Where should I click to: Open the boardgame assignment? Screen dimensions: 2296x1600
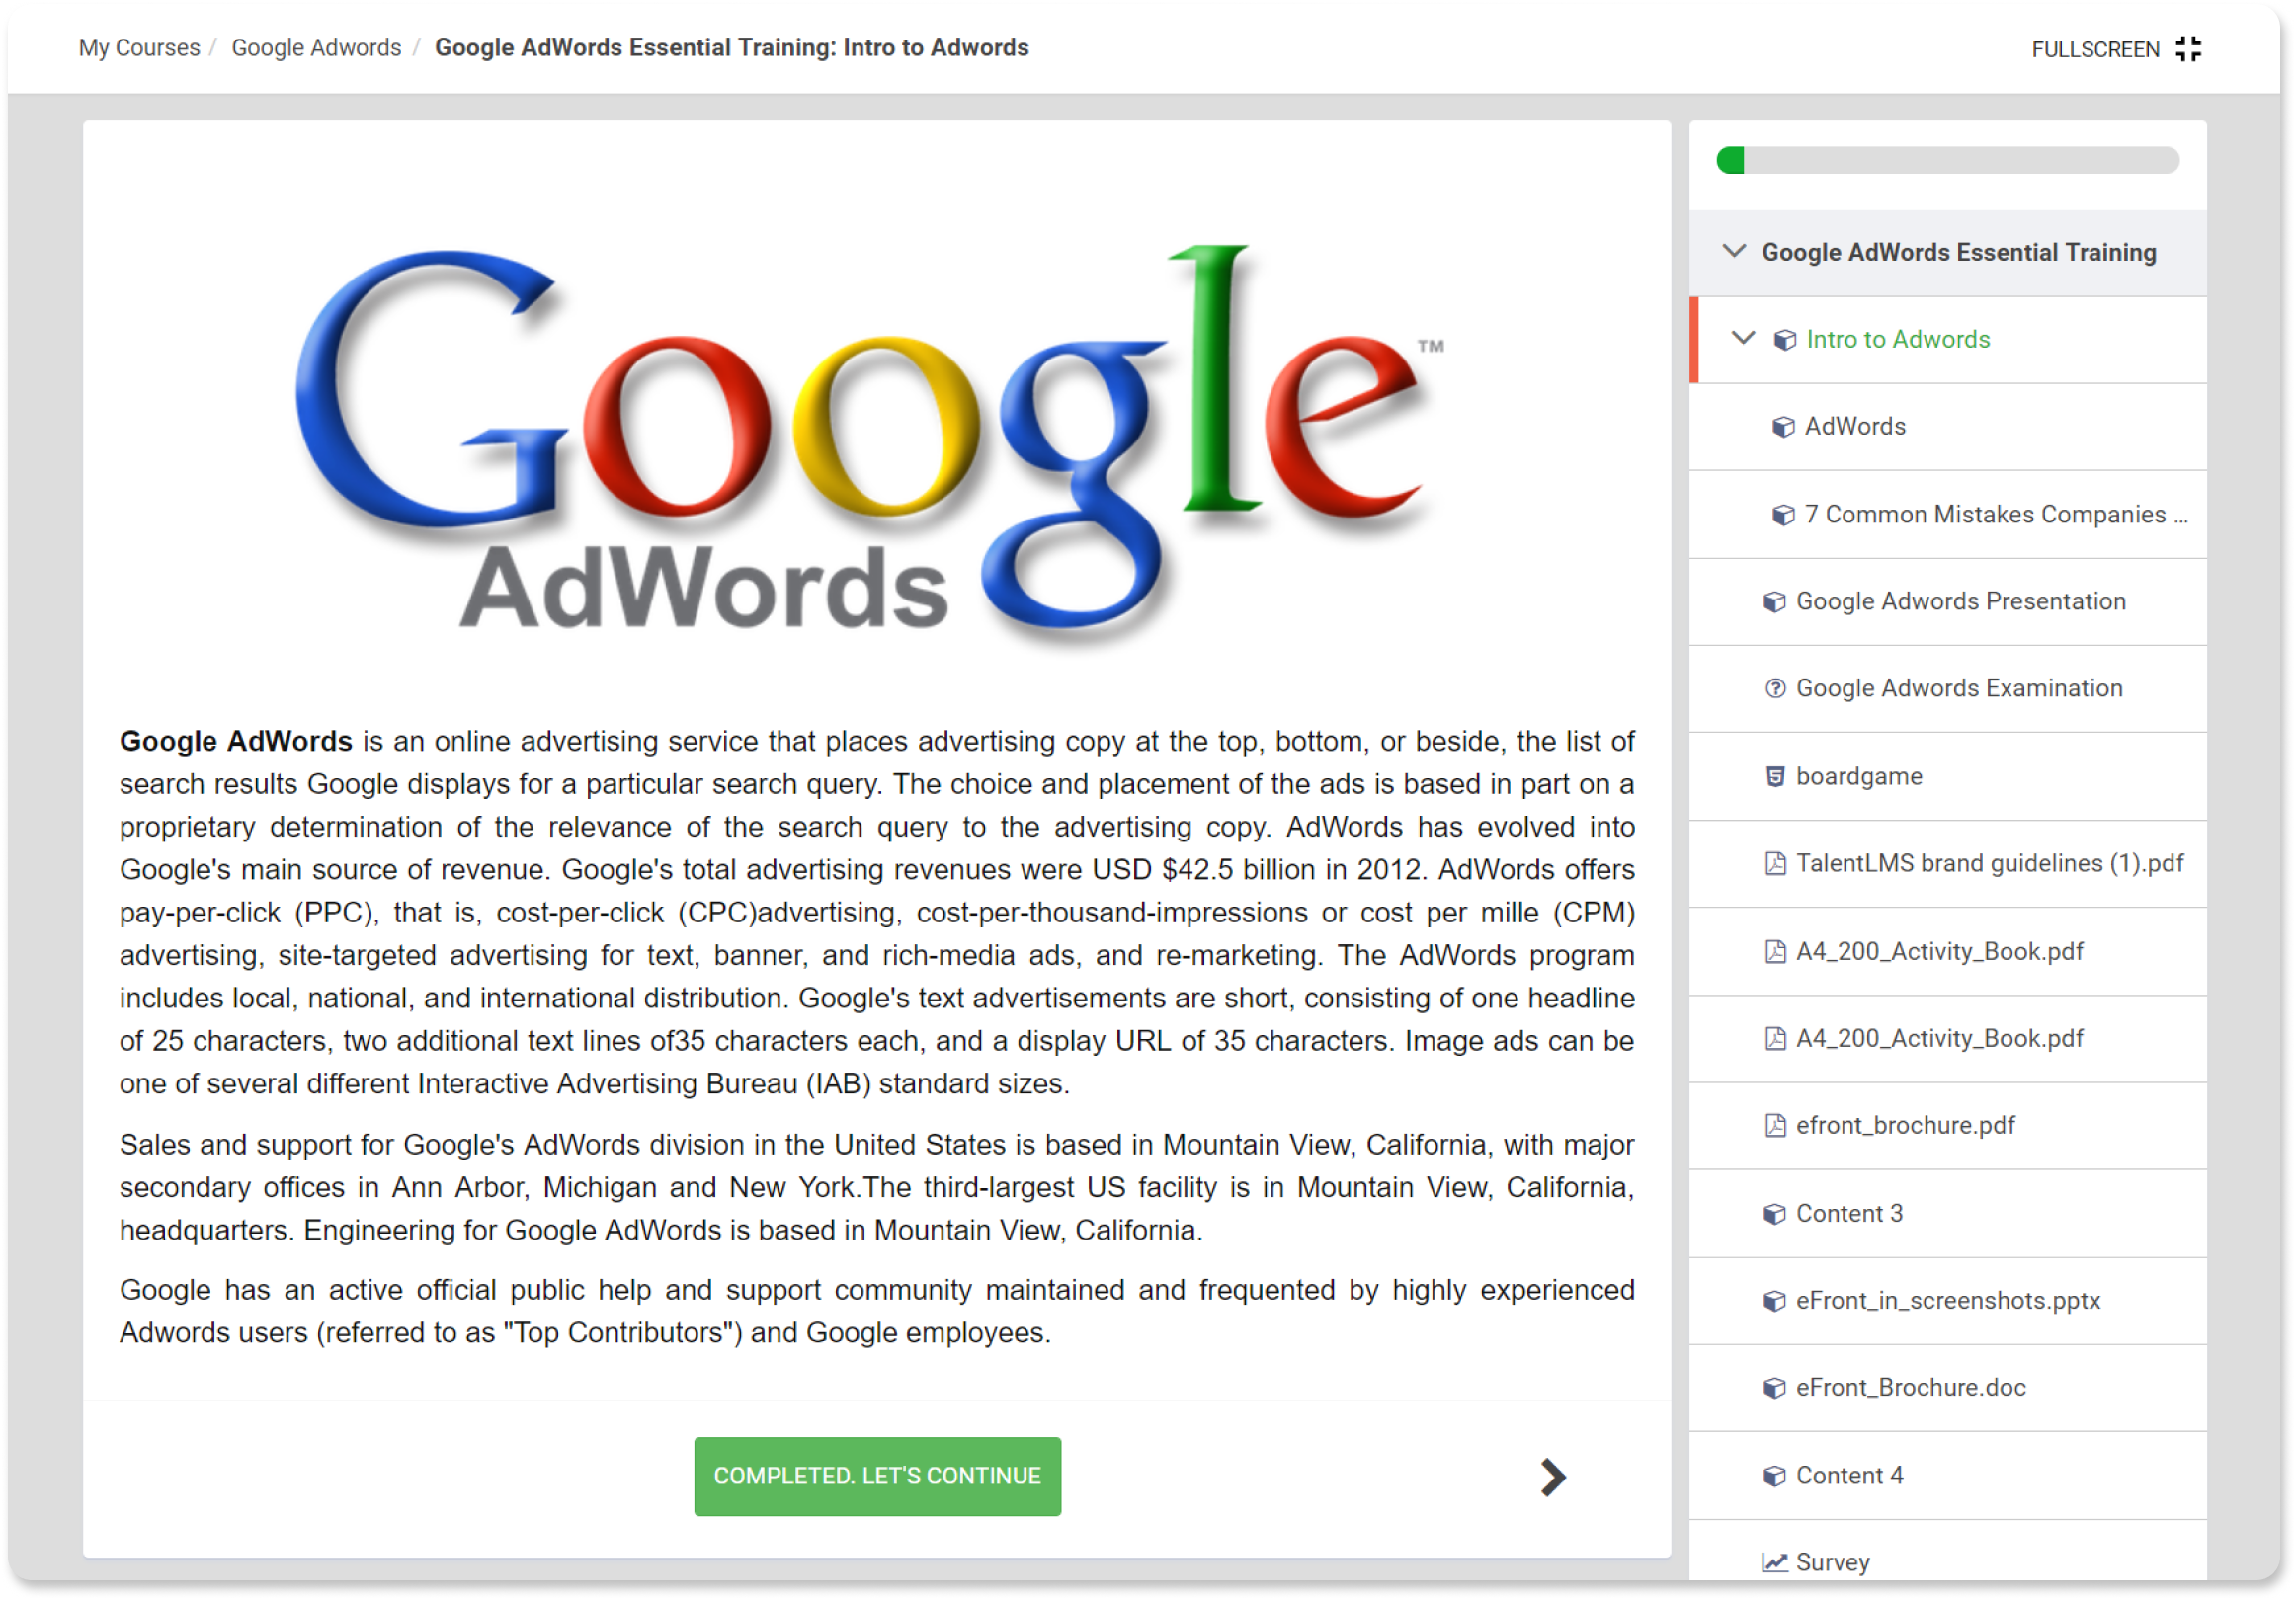point(1947,777)
